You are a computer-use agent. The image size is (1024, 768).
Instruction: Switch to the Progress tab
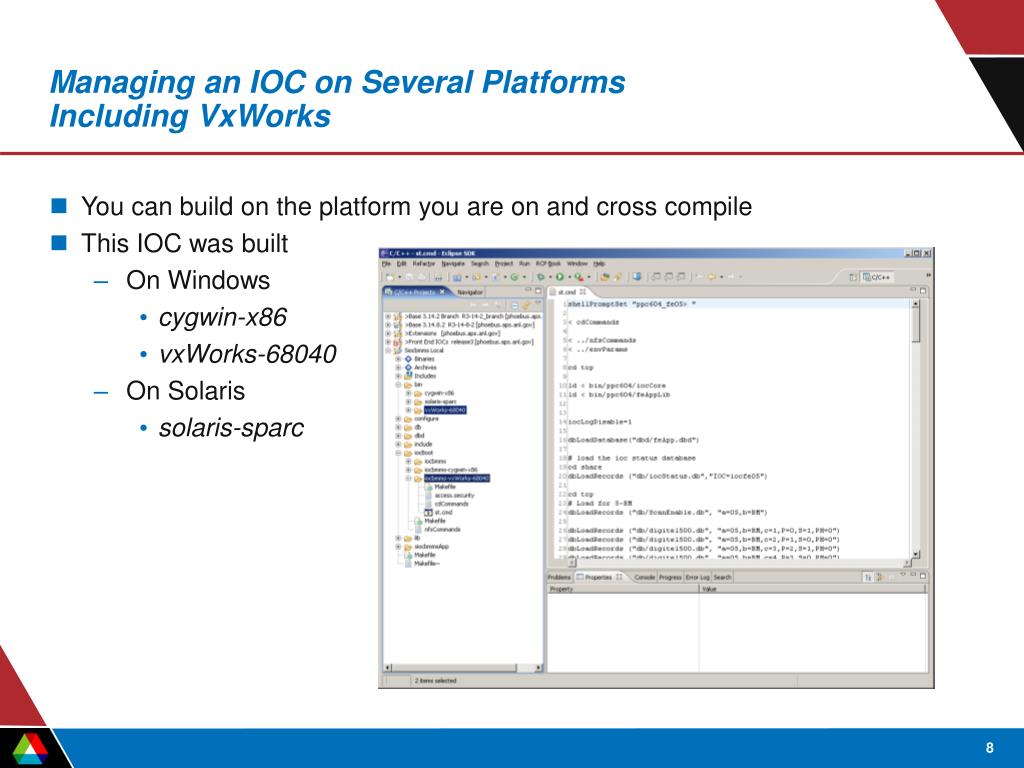[x=670, y=577]
